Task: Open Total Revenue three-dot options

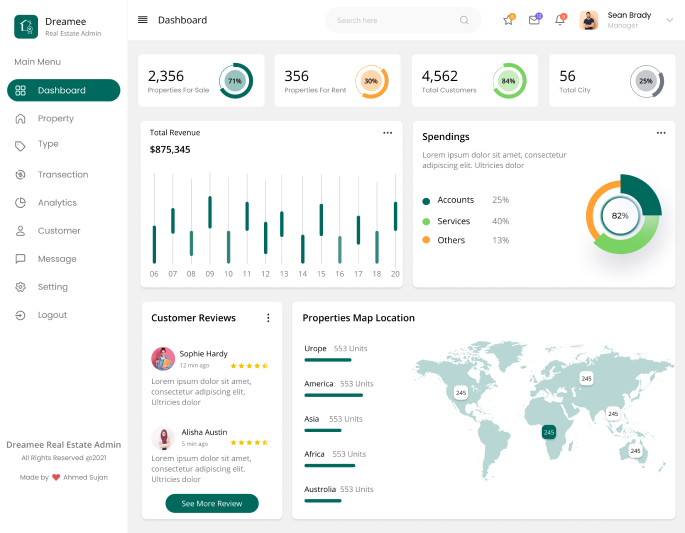Action: [387, 133]
